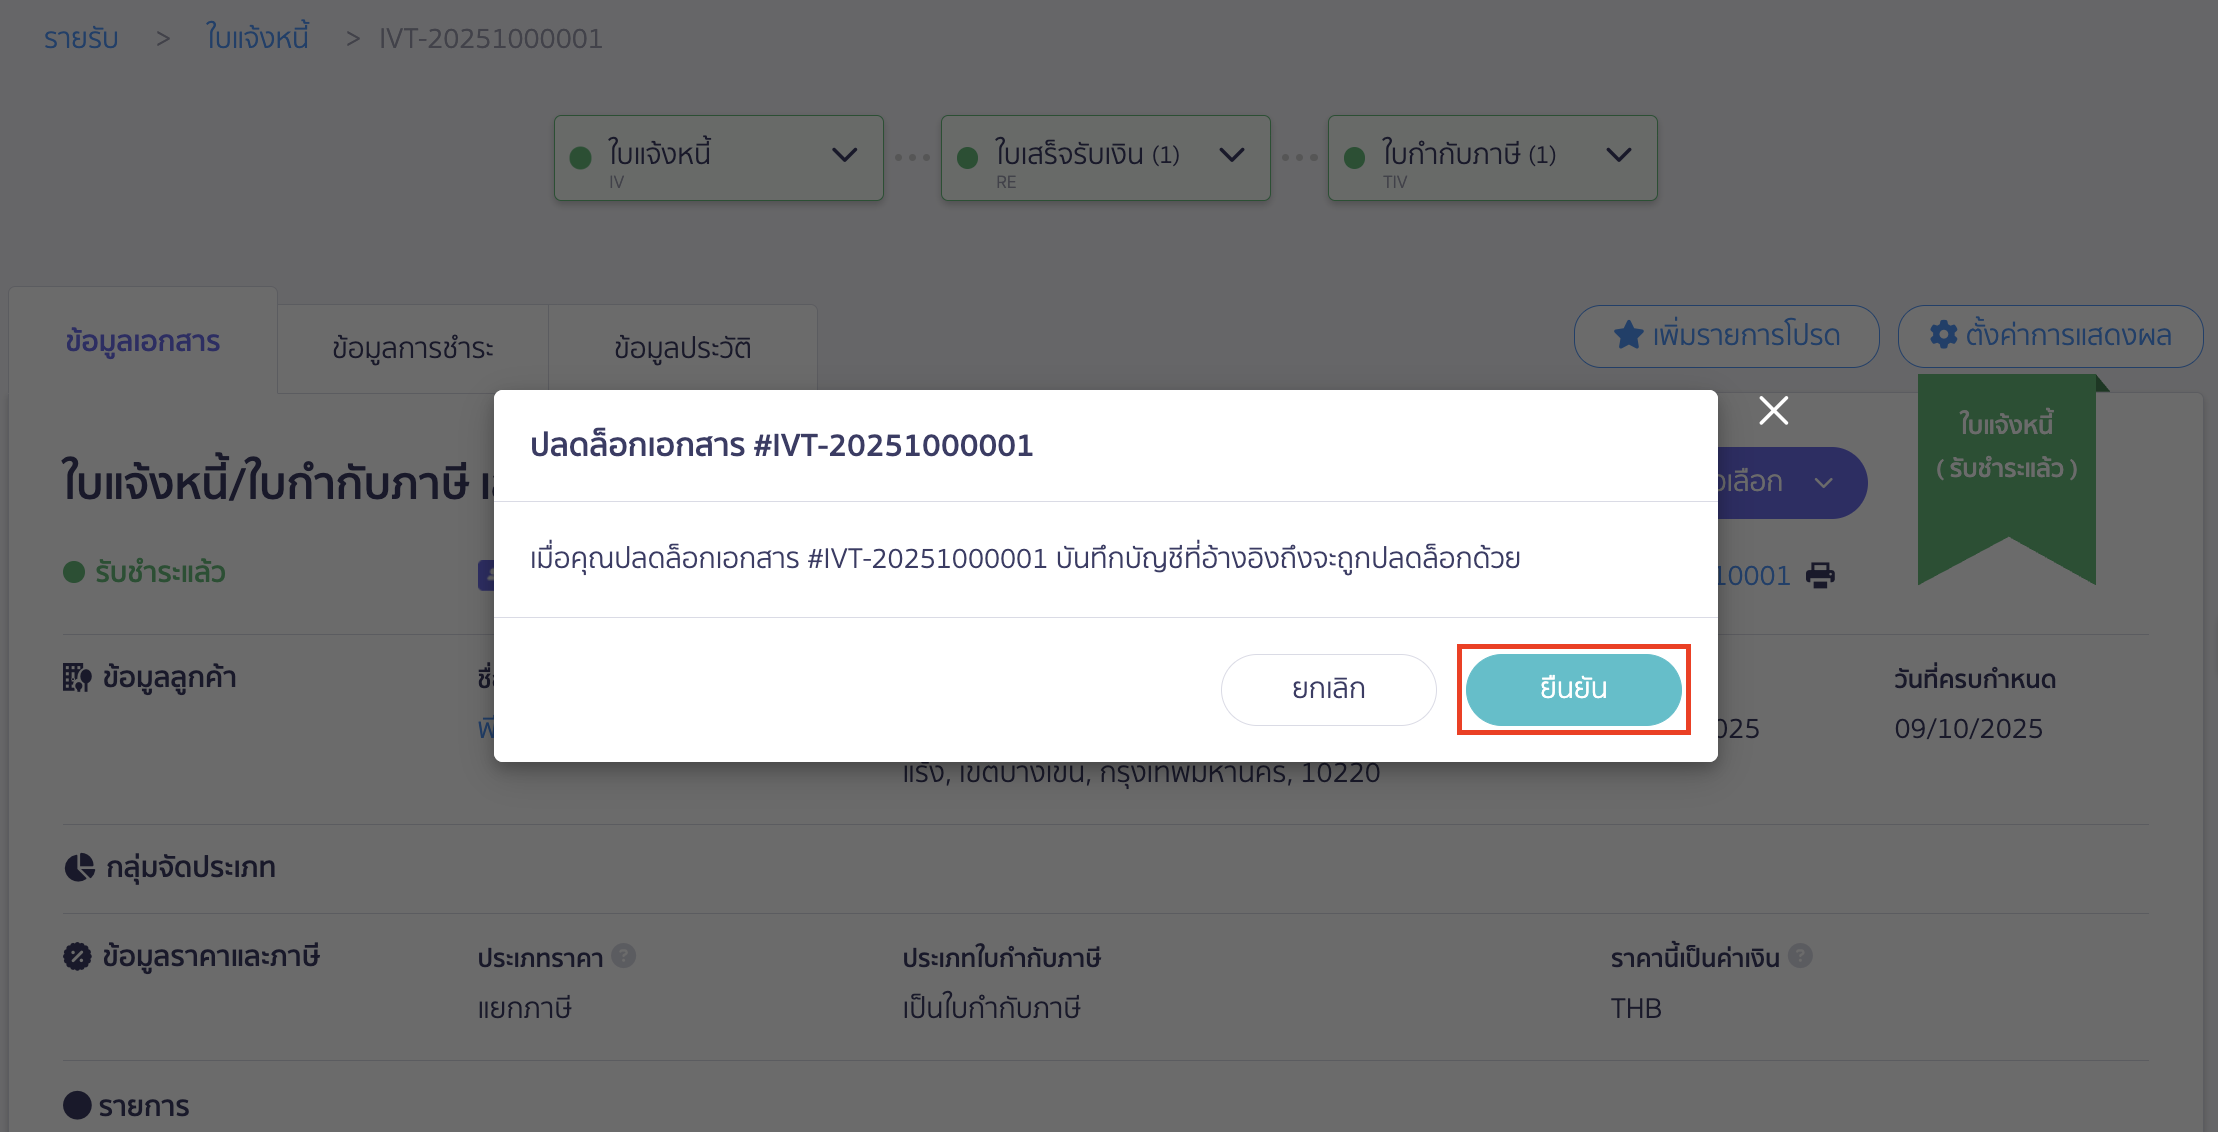Dismiss the unlock dialog with the X

click(1773, 410)
